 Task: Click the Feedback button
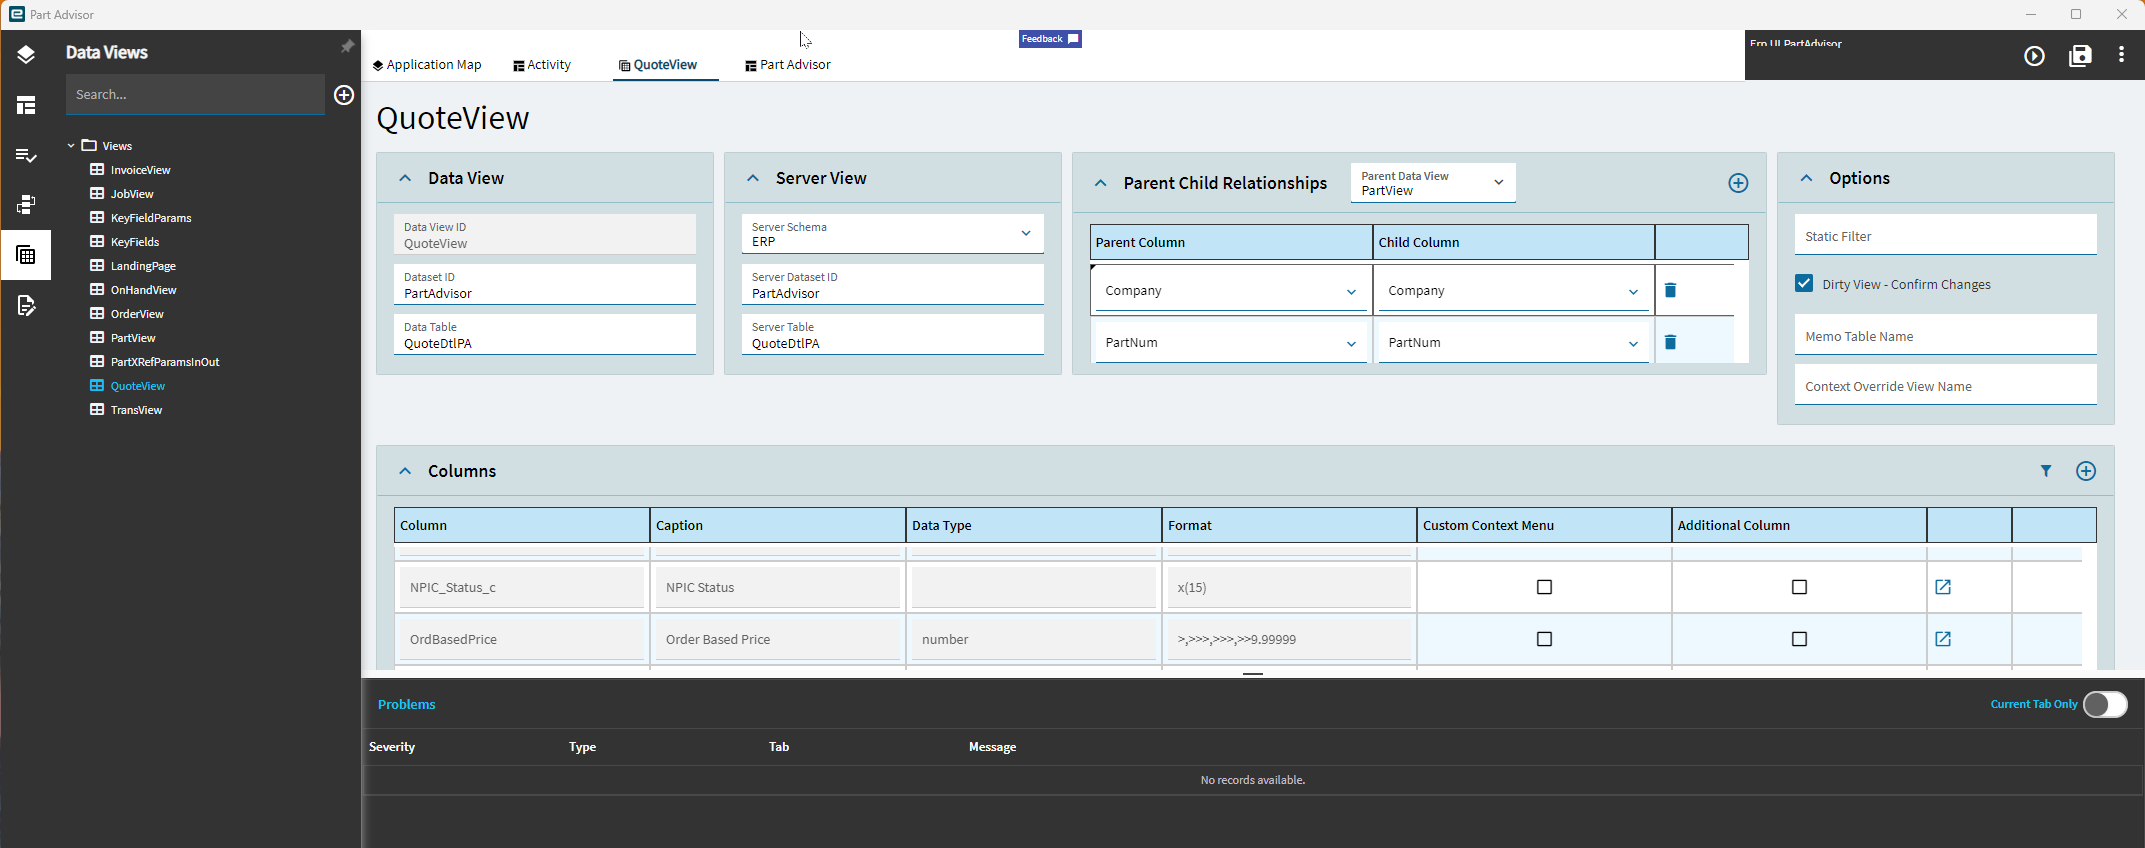tap(1049, 39)
